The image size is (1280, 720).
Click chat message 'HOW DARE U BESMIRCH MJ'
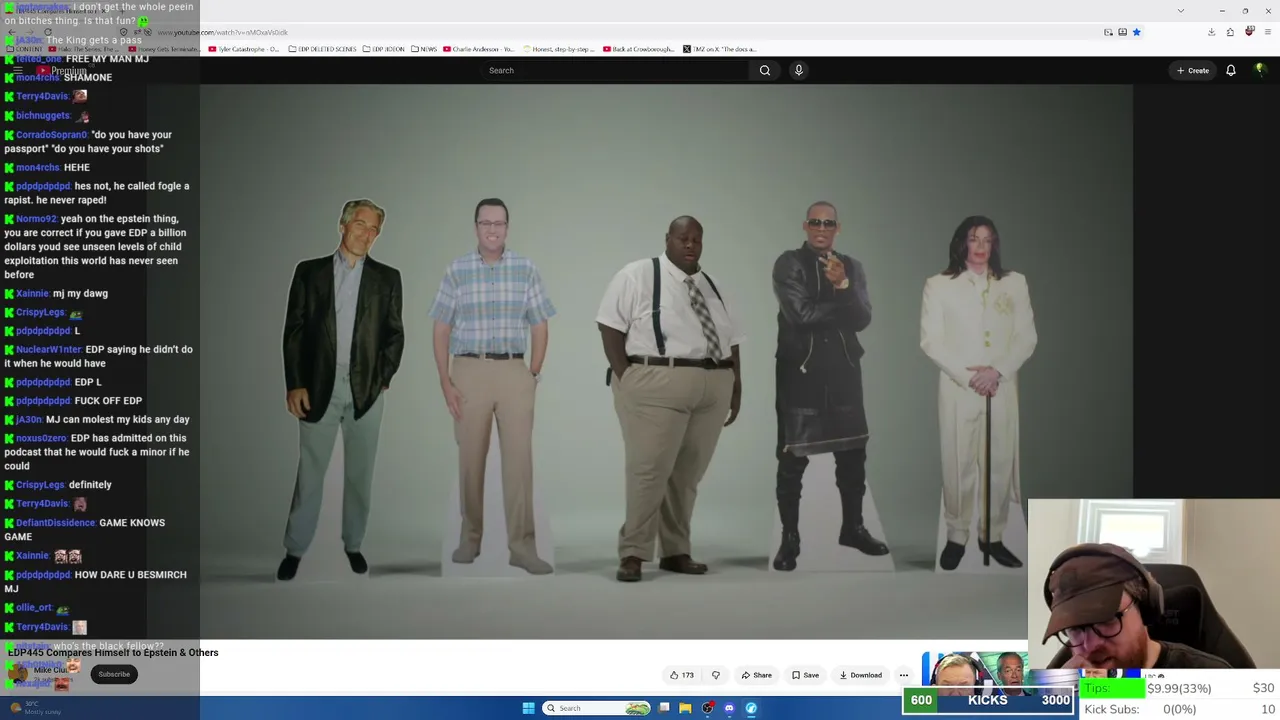[x=95, y=582]
